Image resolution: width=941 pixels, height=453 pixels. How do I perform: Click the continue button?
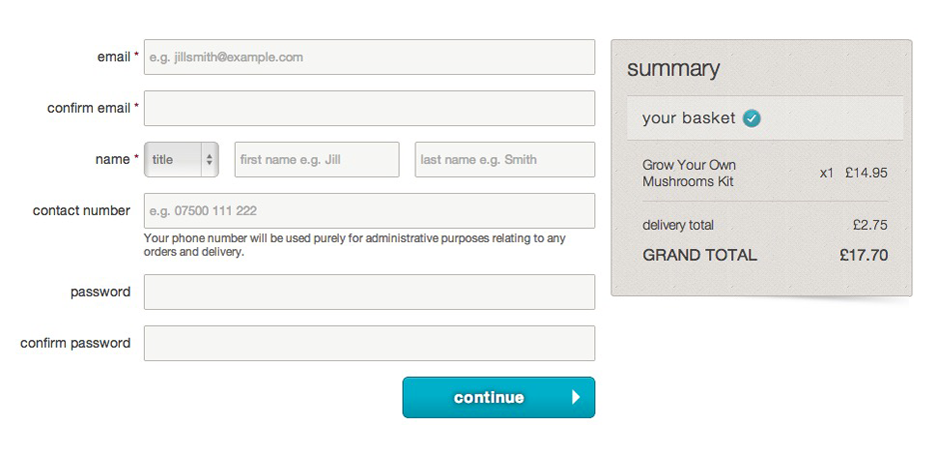click(499, 397)
